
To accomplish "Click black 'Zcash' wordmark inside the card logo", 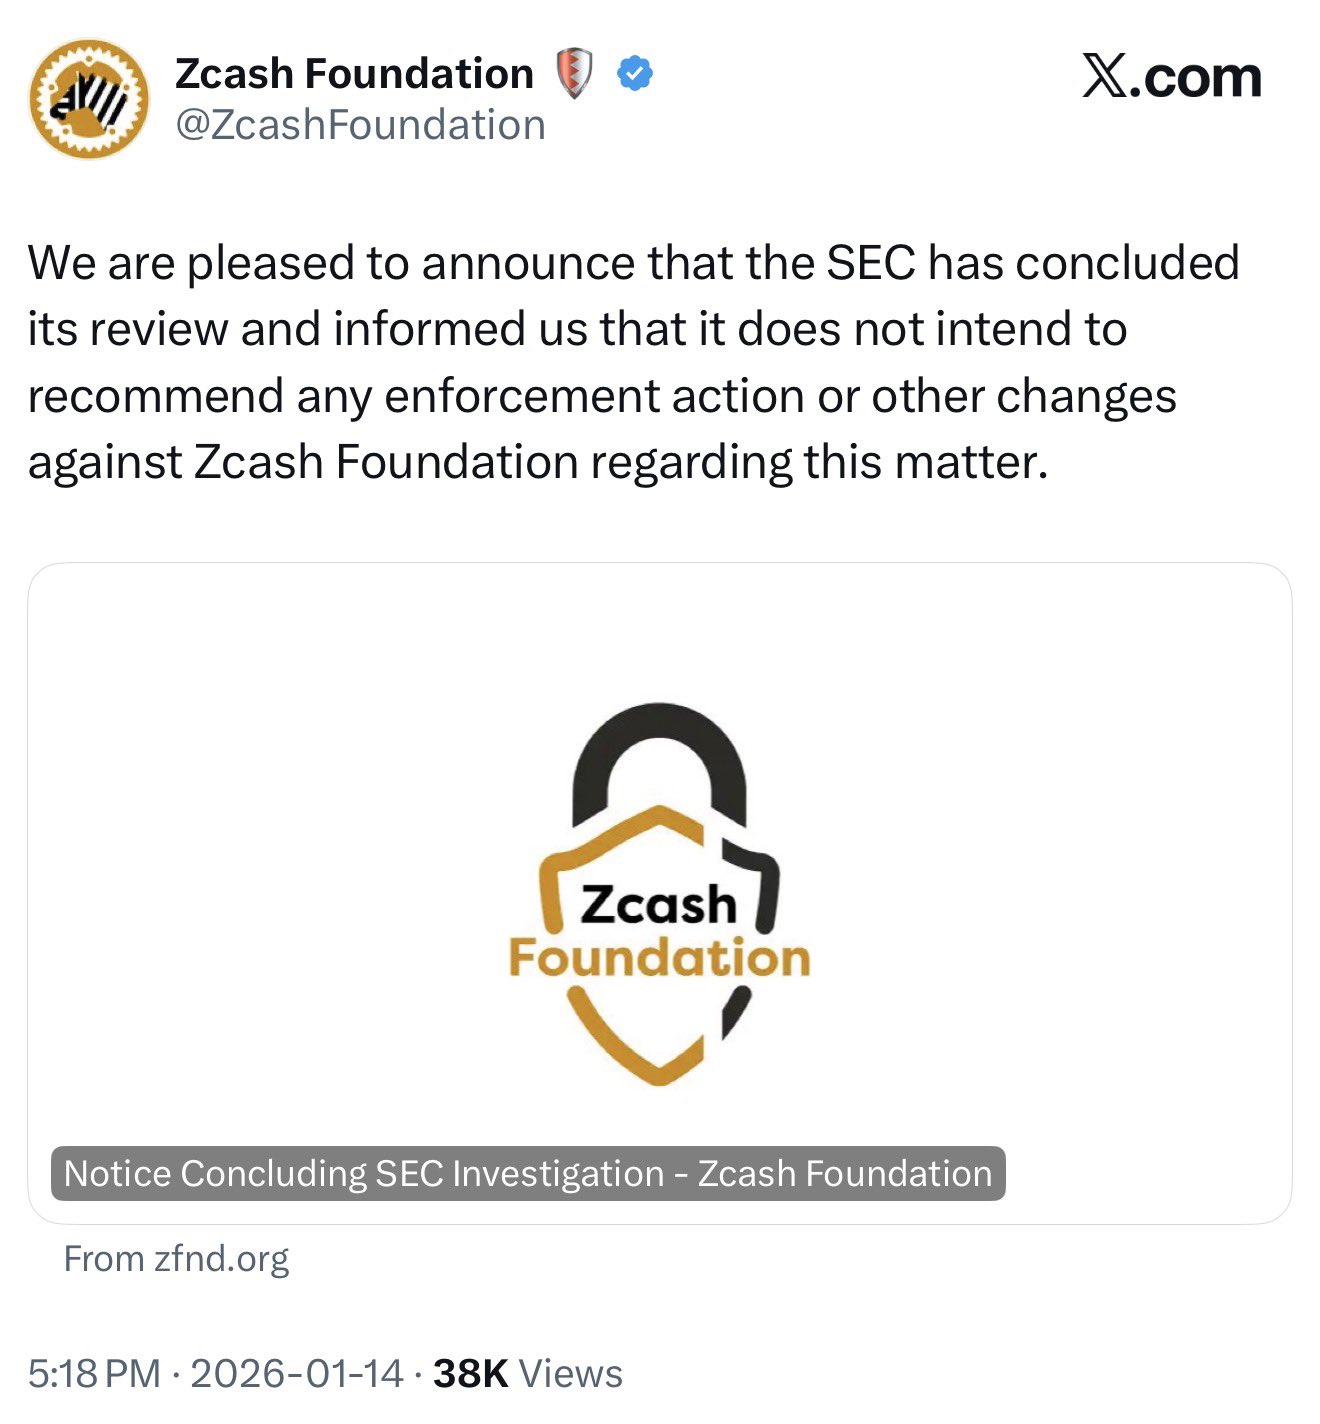I will tap(658, 904).
